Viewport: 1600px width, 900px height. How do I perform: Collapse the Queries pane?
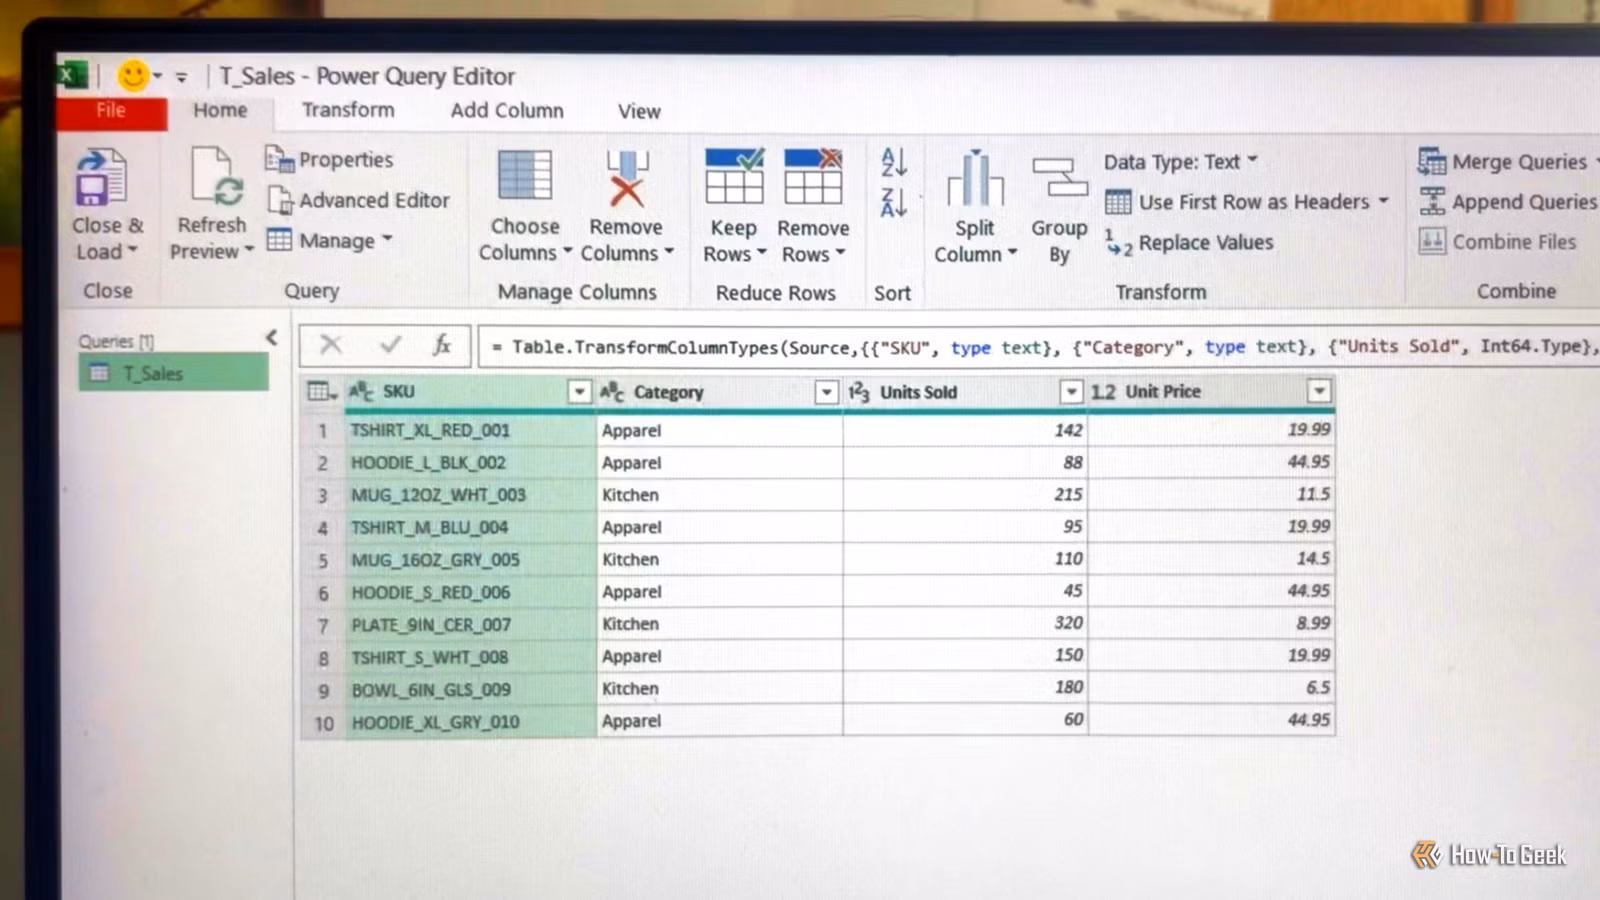tap(271, 338)
